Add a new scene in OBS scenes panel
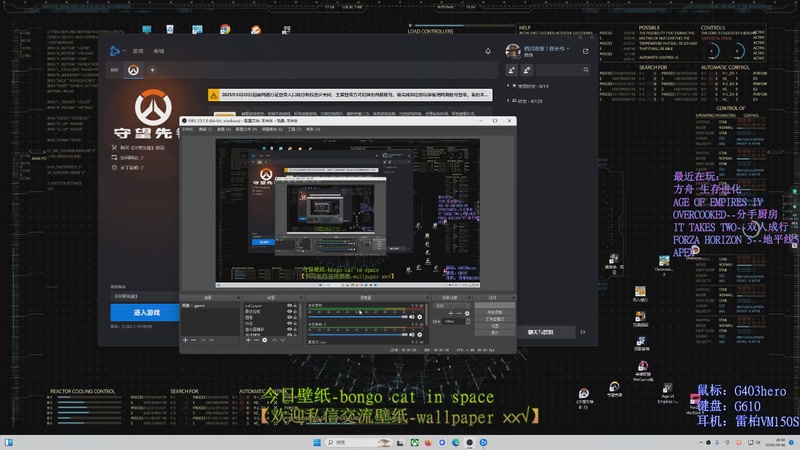This screenshot has width=800, height=450. tap(185, 340)
